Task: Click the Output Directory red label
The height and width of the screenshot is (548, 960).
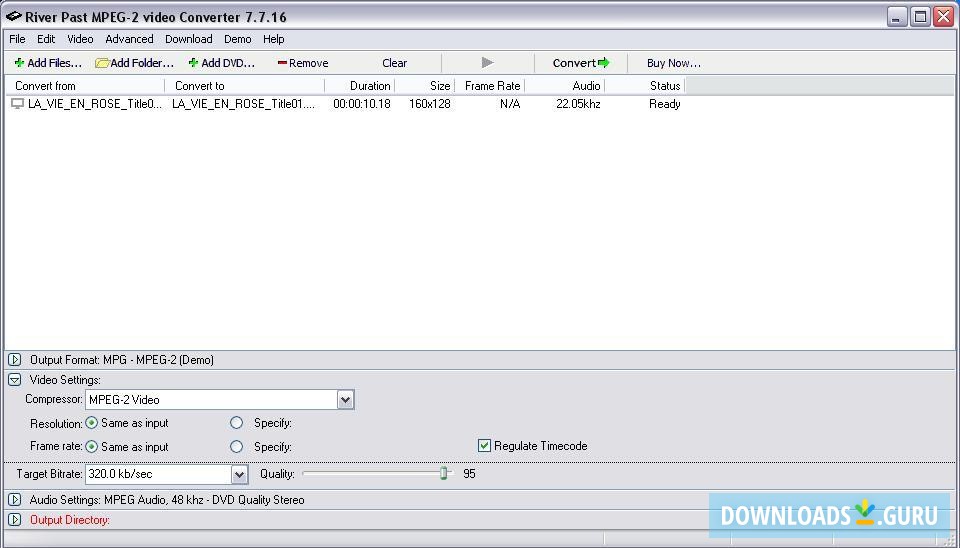Action: coord(70,520)
